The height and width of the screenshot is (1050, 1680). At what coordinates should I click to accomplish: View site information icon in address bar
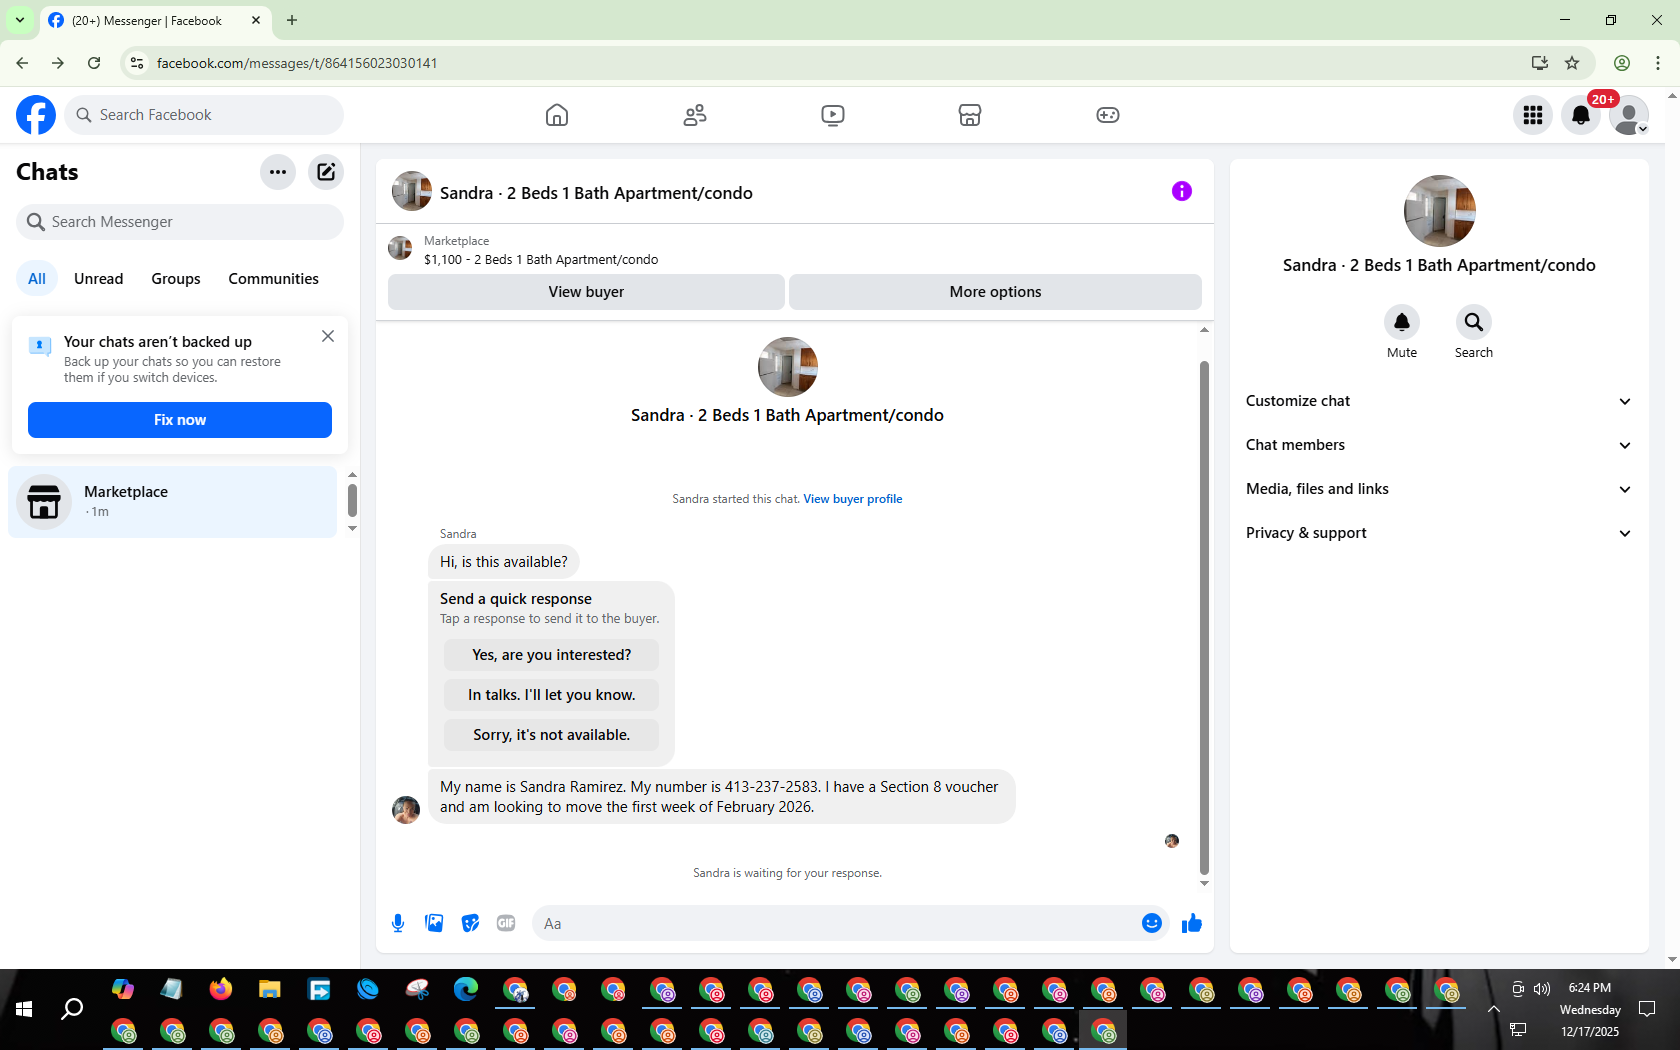point(137,63)
